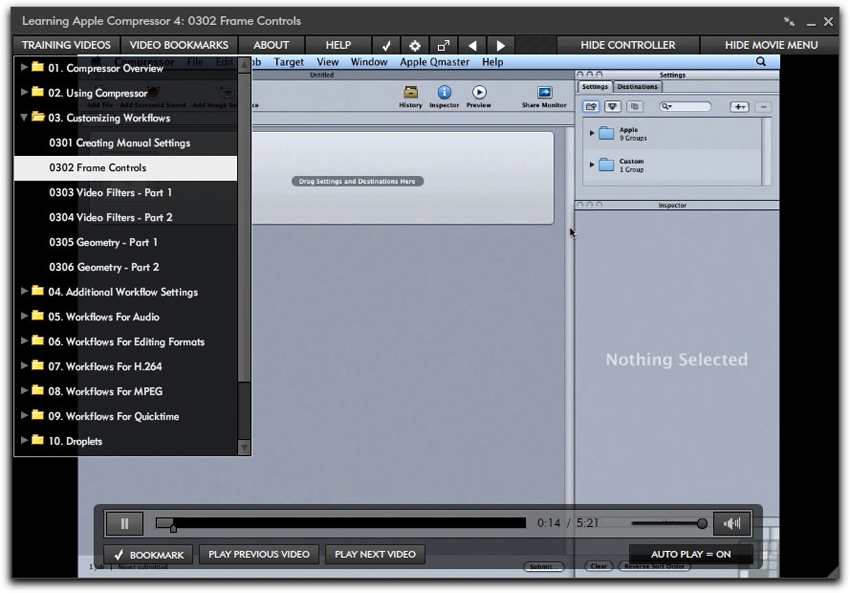Click the Submit button in the batch window
This screenshot has width=850, height=593.
point(543,566)
